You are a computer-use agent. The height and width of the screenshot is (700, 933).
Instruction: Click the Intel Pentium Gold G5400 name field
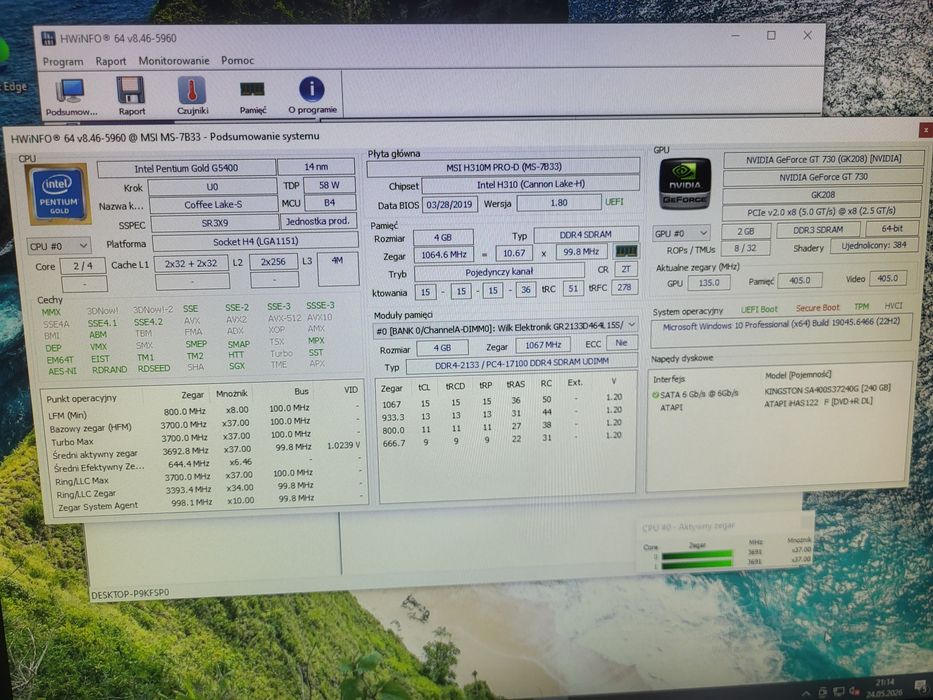tap(186, 168)
